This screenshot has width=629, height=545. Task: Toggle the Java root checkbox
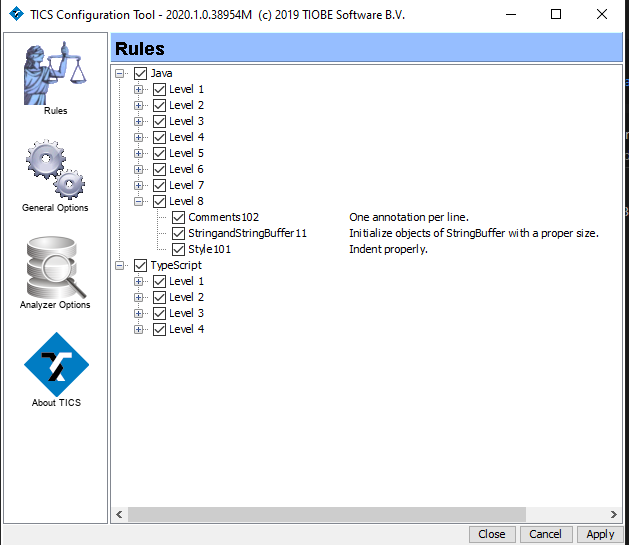[140, 73]
